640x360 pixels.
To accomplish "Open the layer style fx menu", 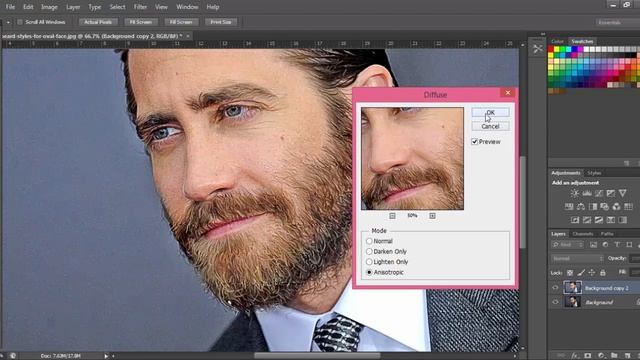I will pos(575,356).
